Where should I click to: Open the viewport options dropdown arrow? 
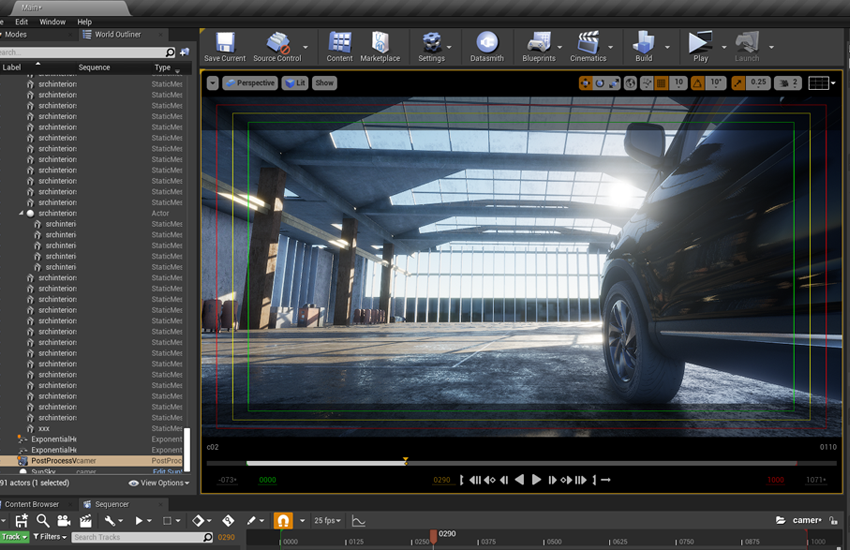pyautogui.click(x=212, y=83)
